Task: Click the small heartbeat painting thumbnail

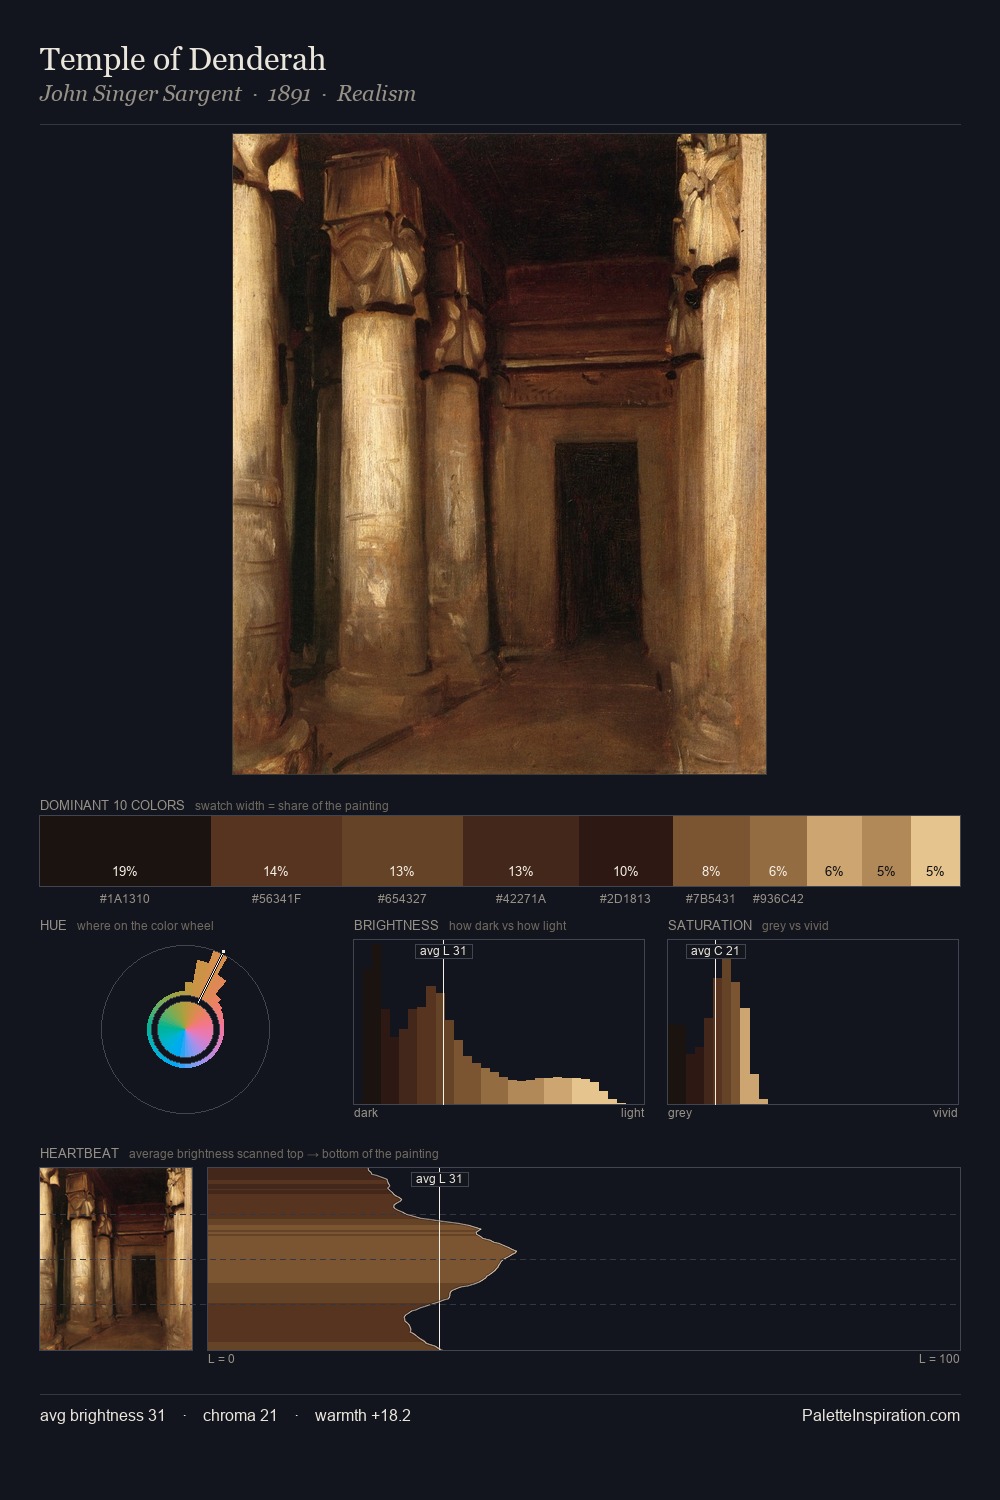Action: point(116,1259)
